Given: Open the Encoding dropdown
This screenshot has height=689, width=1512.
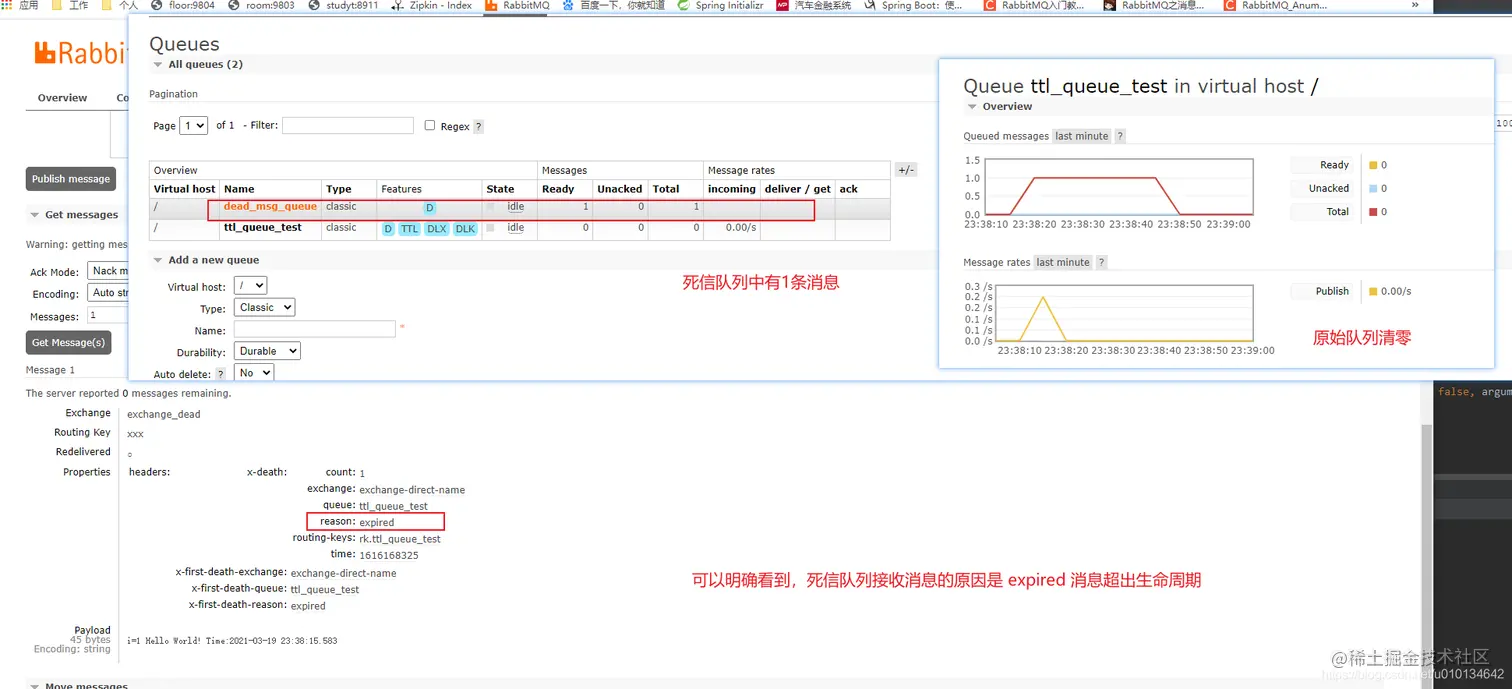Looking at the screenshot, I should 108,293.
